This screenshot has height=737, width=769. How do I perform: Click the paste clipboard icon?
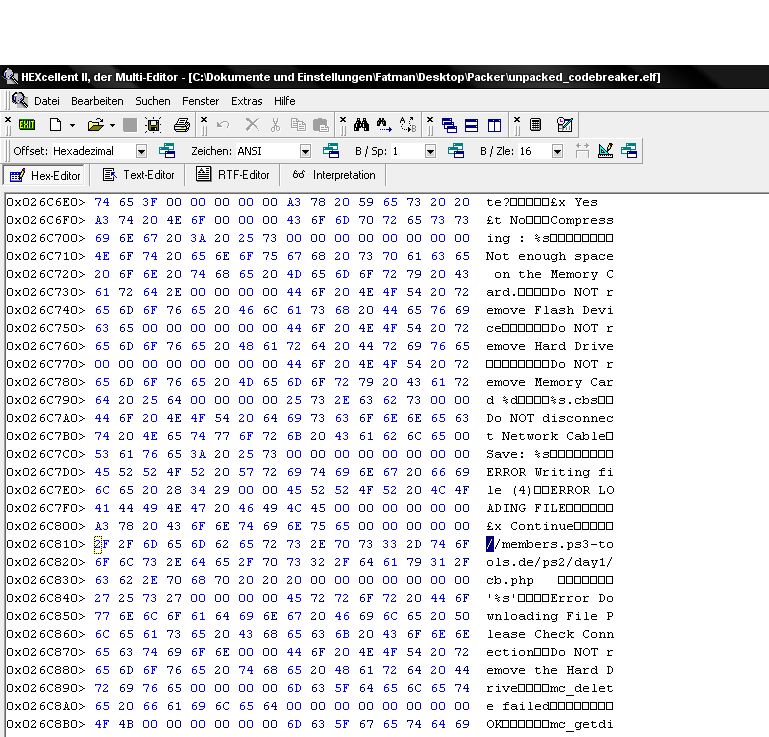click(x=321, y=125)
